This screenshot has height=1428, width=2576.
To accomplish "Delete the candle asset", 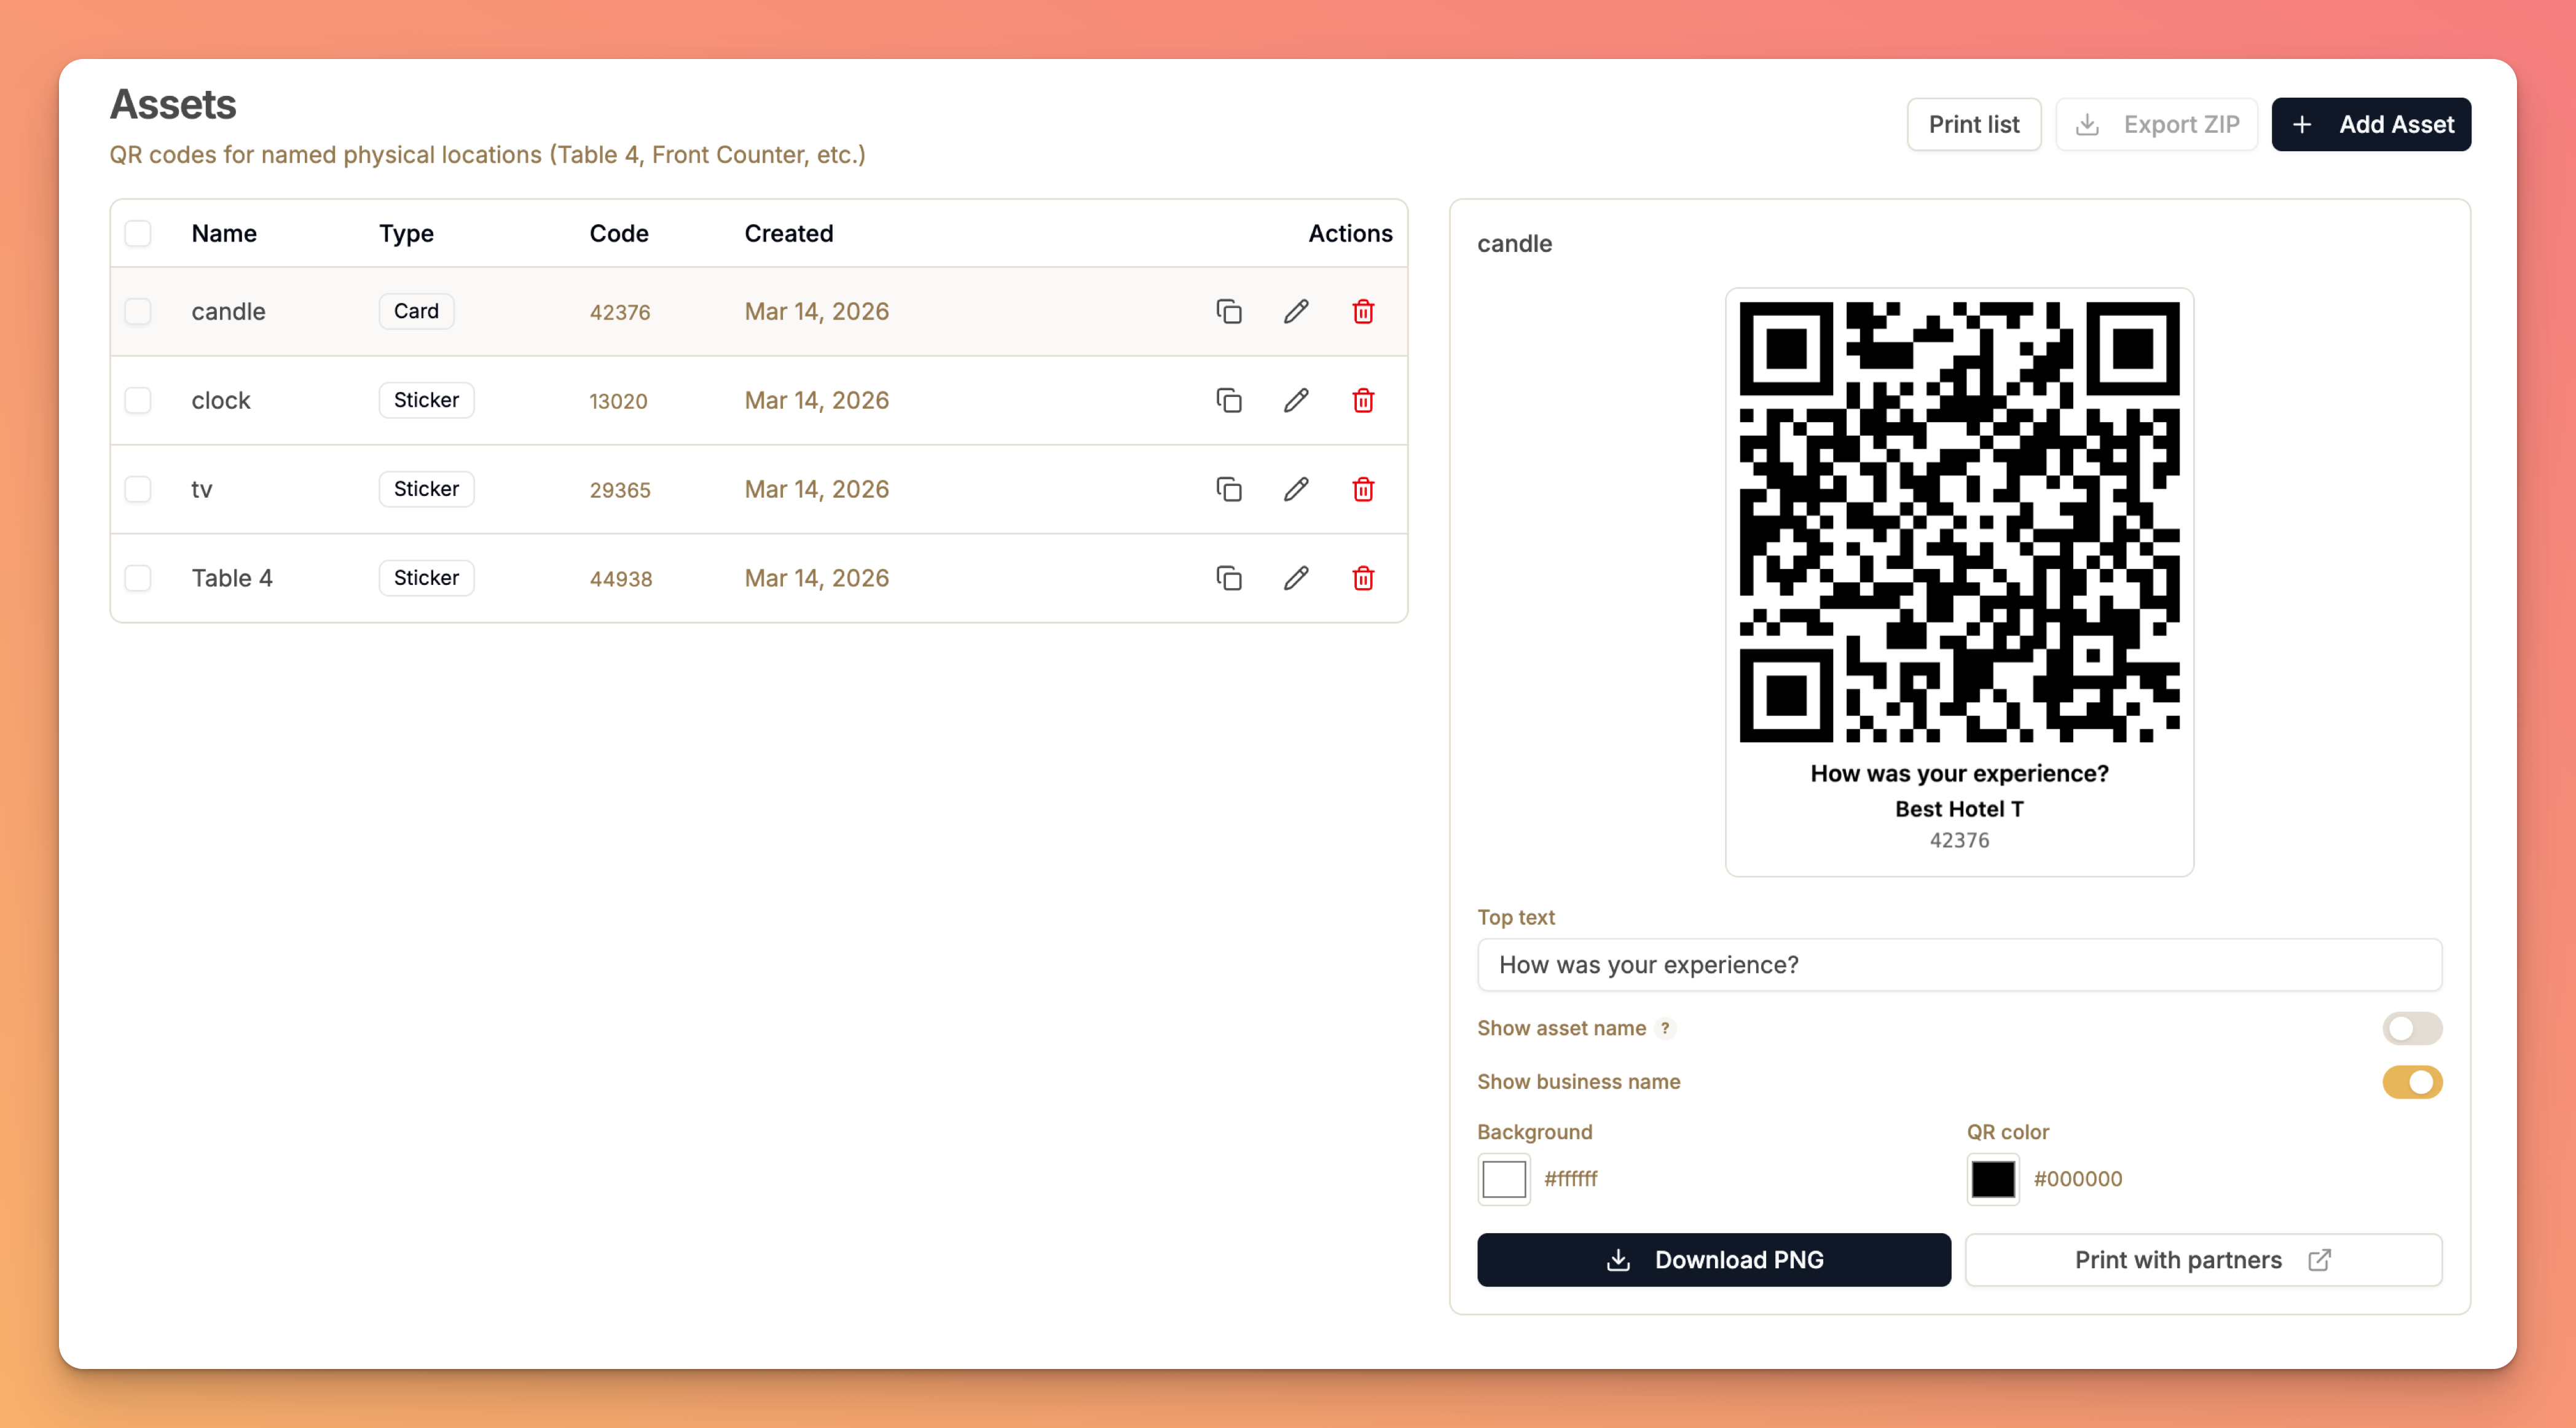I will [1362, 311].
